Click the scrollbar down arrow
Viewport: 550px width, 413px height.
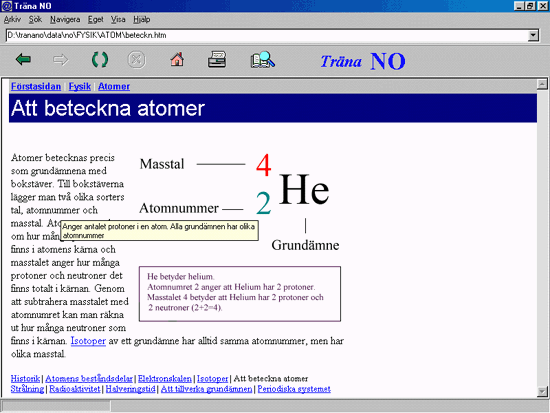(542, 391)
